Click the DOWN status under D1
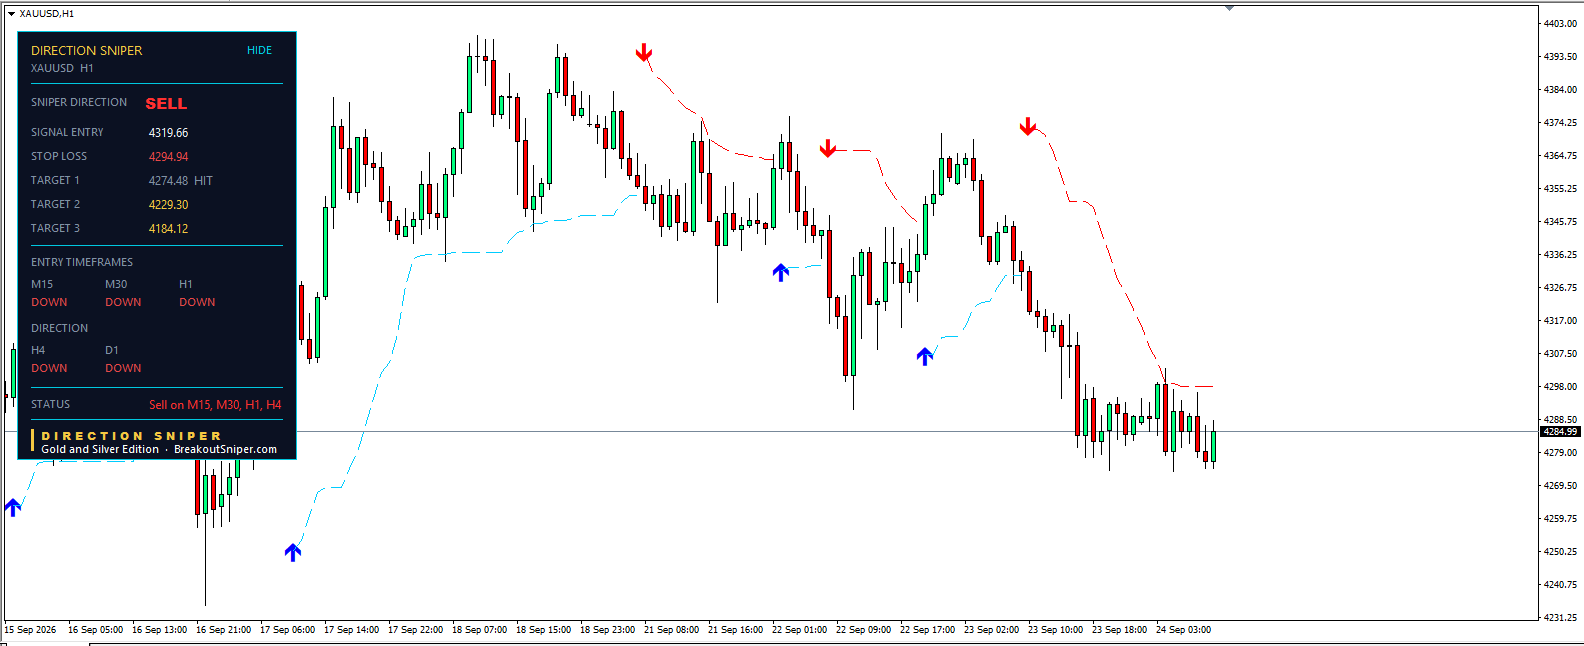1584x646 pixels. [123, 368]
